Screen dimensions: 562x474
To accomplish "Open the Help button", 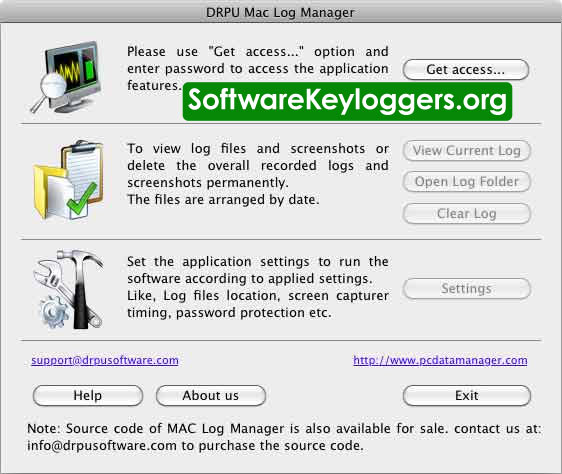I will 88,395.
